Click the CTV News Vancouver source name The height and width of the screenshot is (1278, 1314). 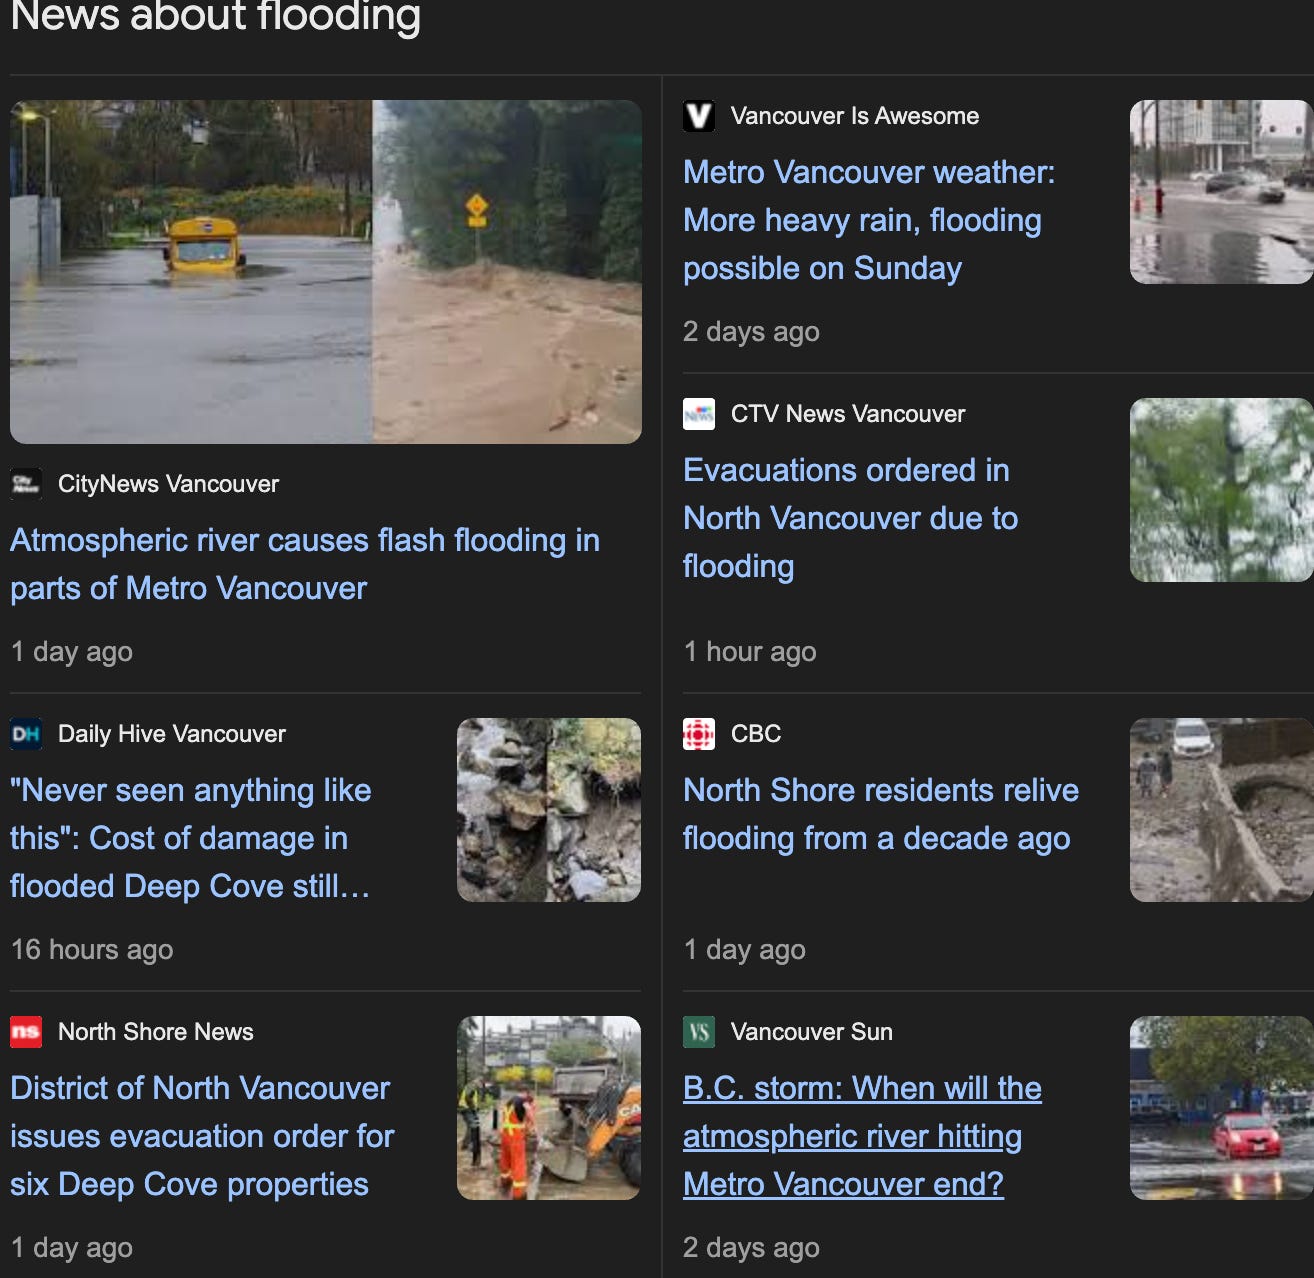[848, 414]
